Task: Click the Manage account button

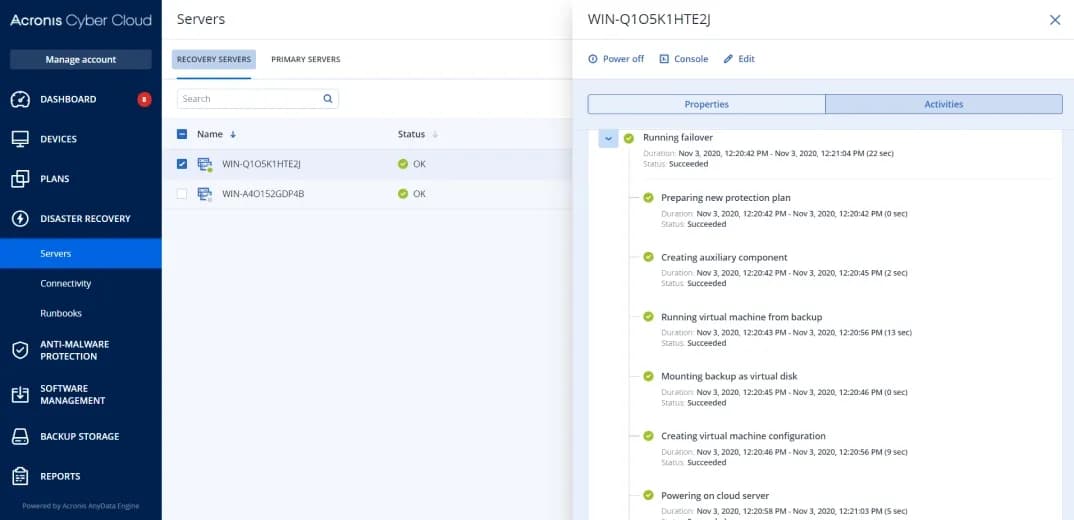Action: click(x=81, y=60)
